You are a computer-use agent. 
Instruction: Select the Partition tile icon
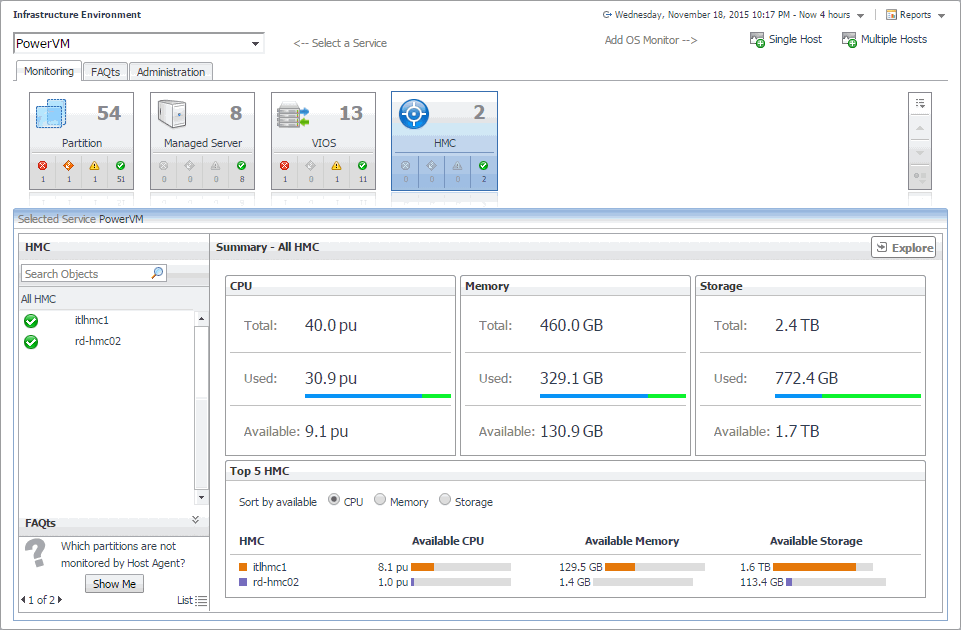point(52,113)
